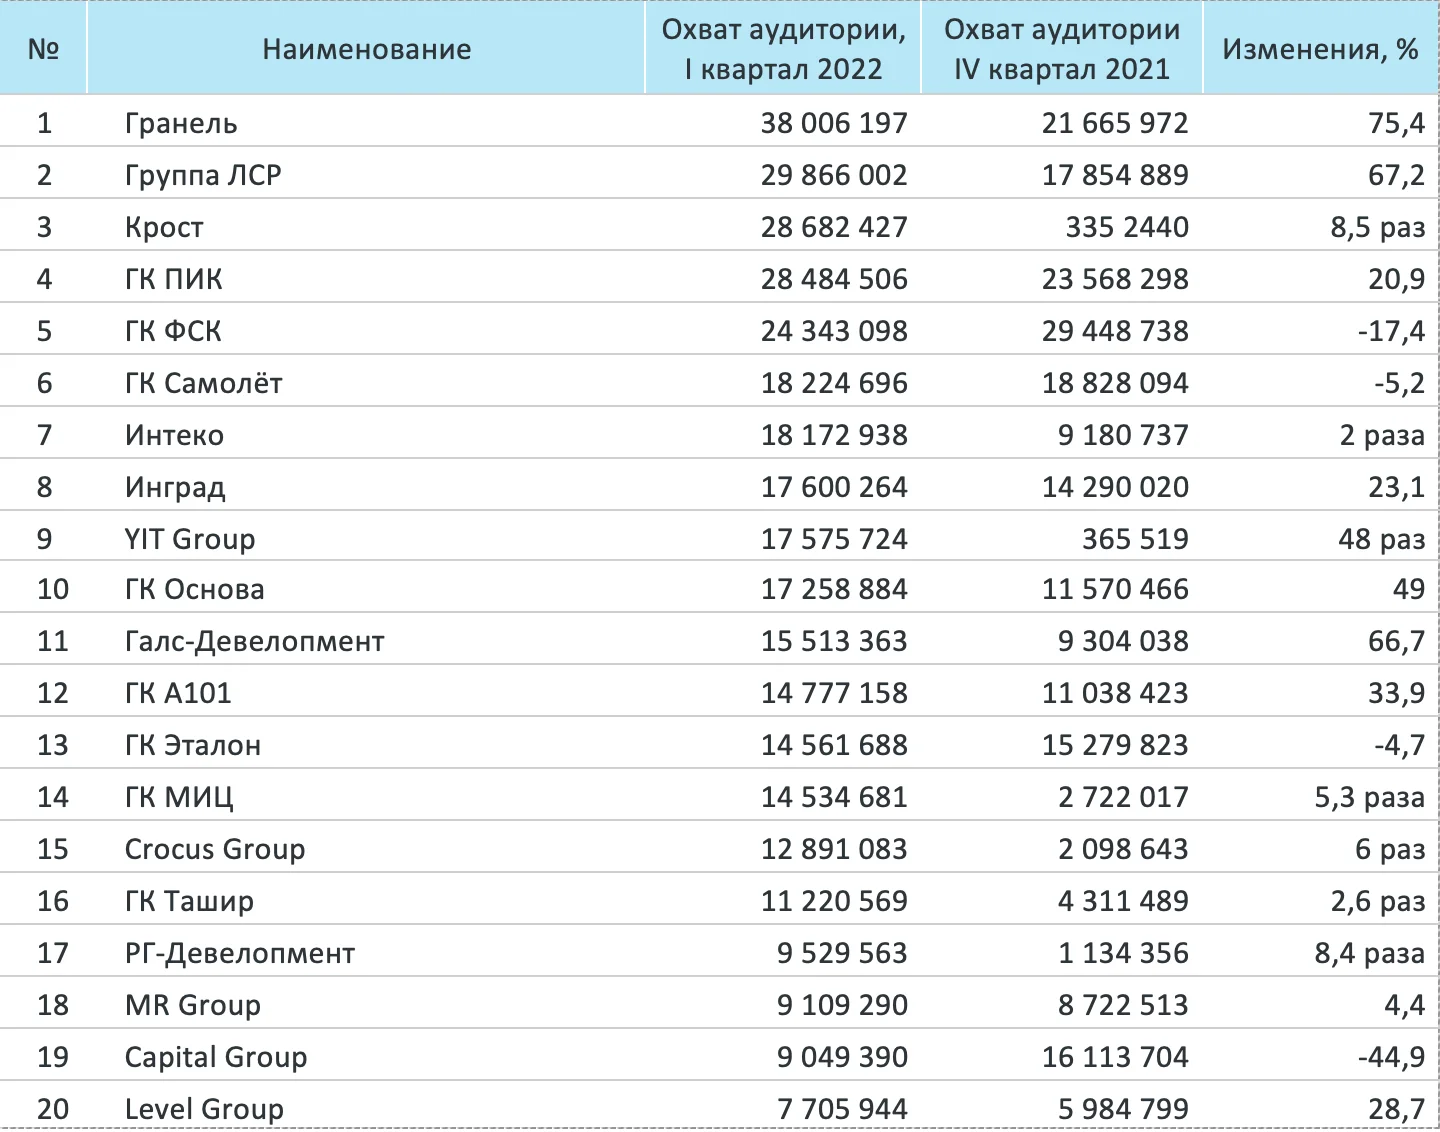Viewport: 1440px width, 1132px height.
Task: Select the Группа ЛСР row name
Action: click(x=203, y=175)
